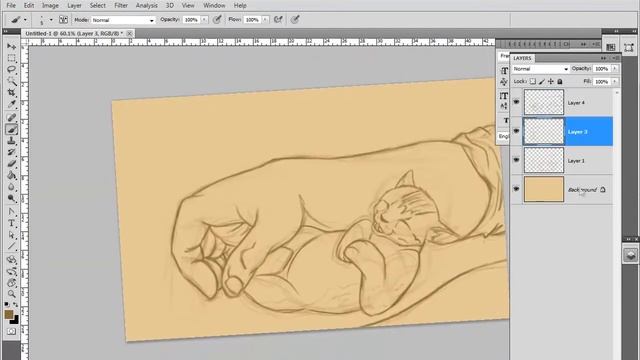
Task: Select the Dodge tool
Action: coord(11,198)
